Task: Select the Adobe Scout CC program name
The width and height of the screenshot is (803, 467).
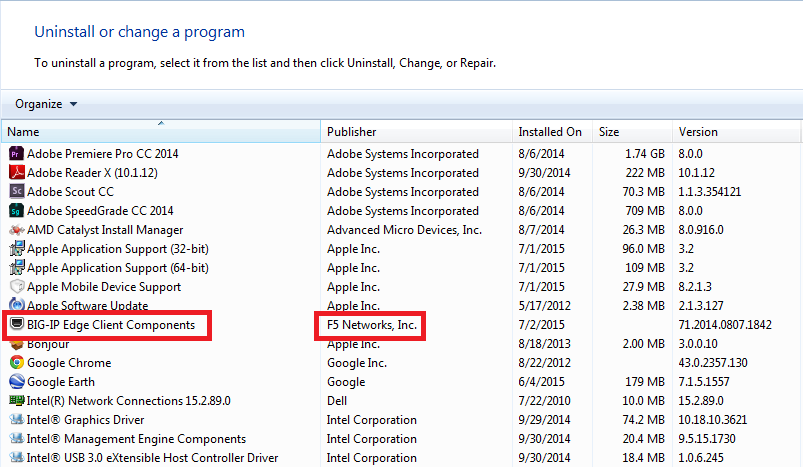Action: coord(70,192)
